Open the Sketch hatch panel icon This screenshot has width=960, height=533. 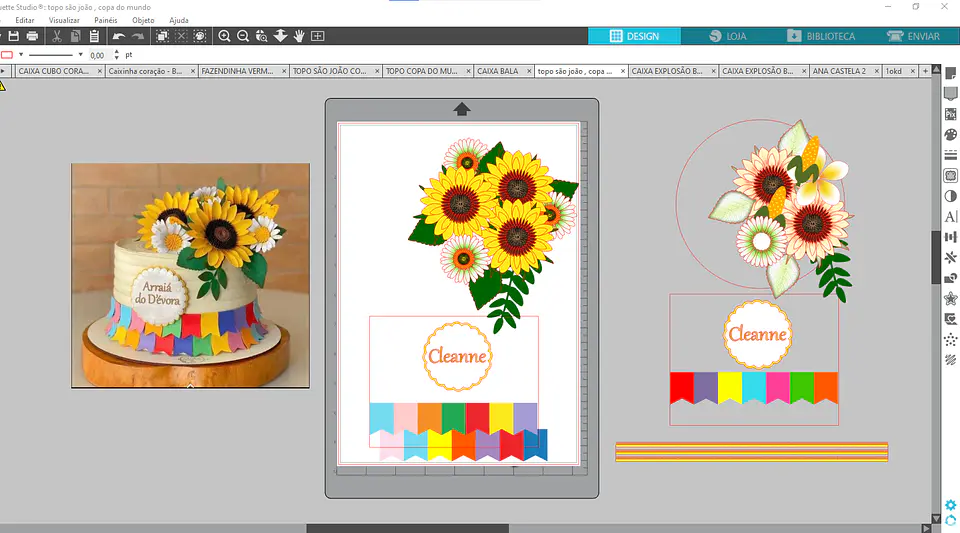pos(950,360)
